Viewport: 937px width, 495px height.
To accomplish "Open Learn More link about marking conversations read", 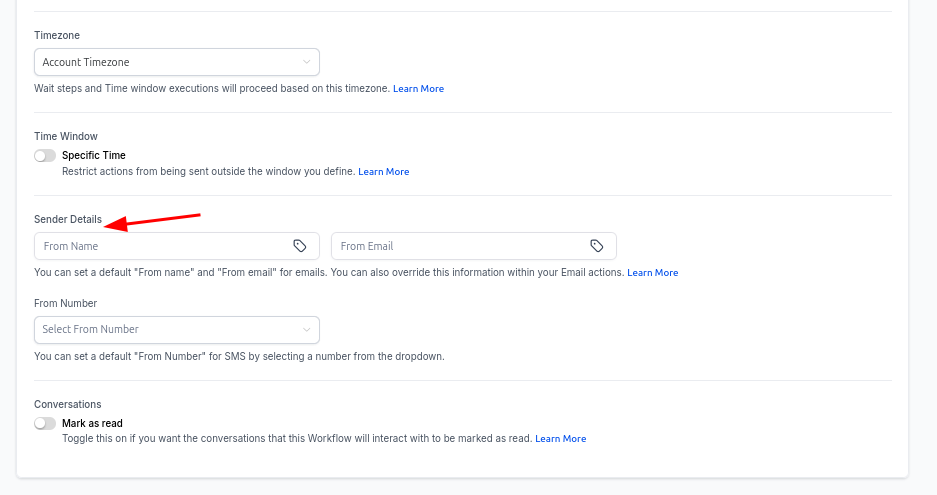I will click(560, 439).
